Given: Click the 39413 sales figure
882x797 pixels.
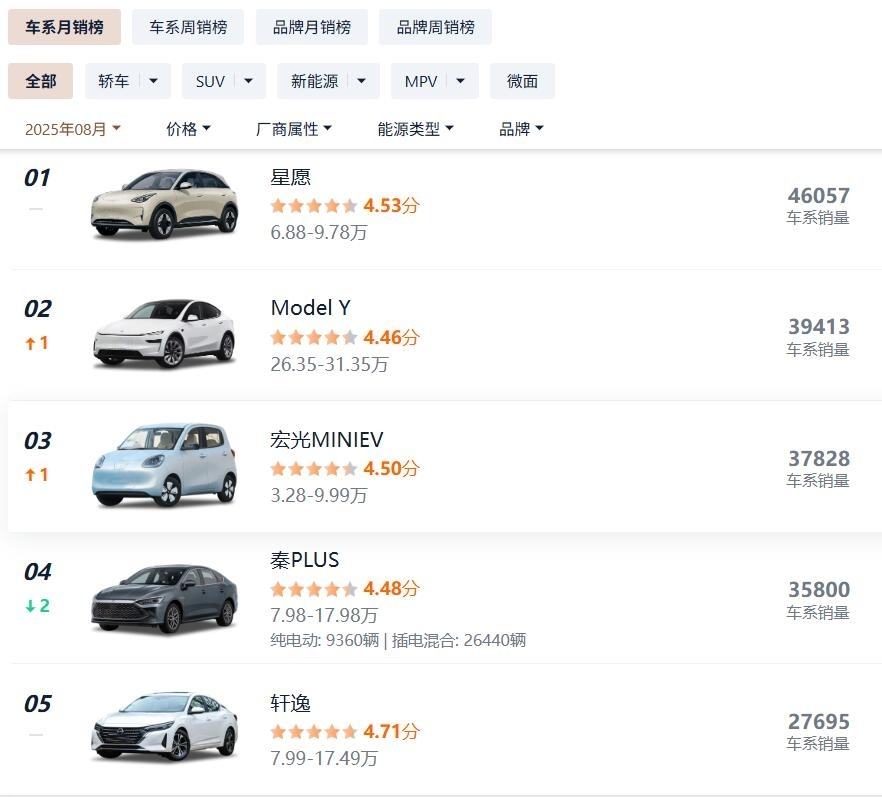Looking at the screenshot, I should (818, 327).
